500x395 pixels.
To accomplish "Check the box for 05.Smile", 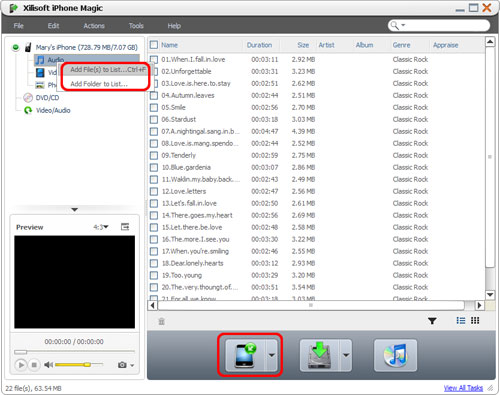I will click(x=154, y=108).
